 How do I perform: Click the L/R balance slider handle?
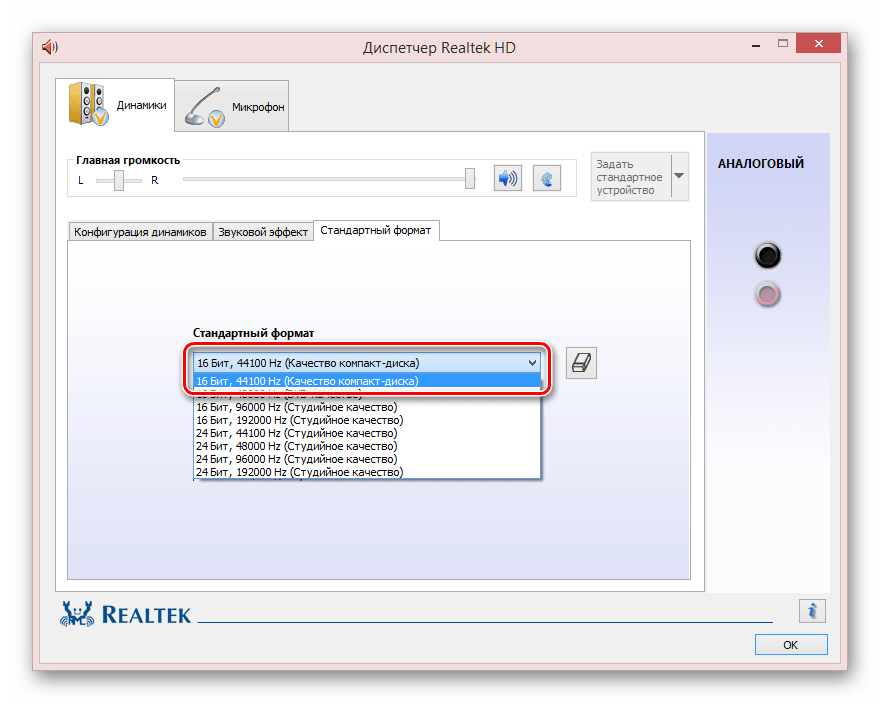click(x=119, y=181)
